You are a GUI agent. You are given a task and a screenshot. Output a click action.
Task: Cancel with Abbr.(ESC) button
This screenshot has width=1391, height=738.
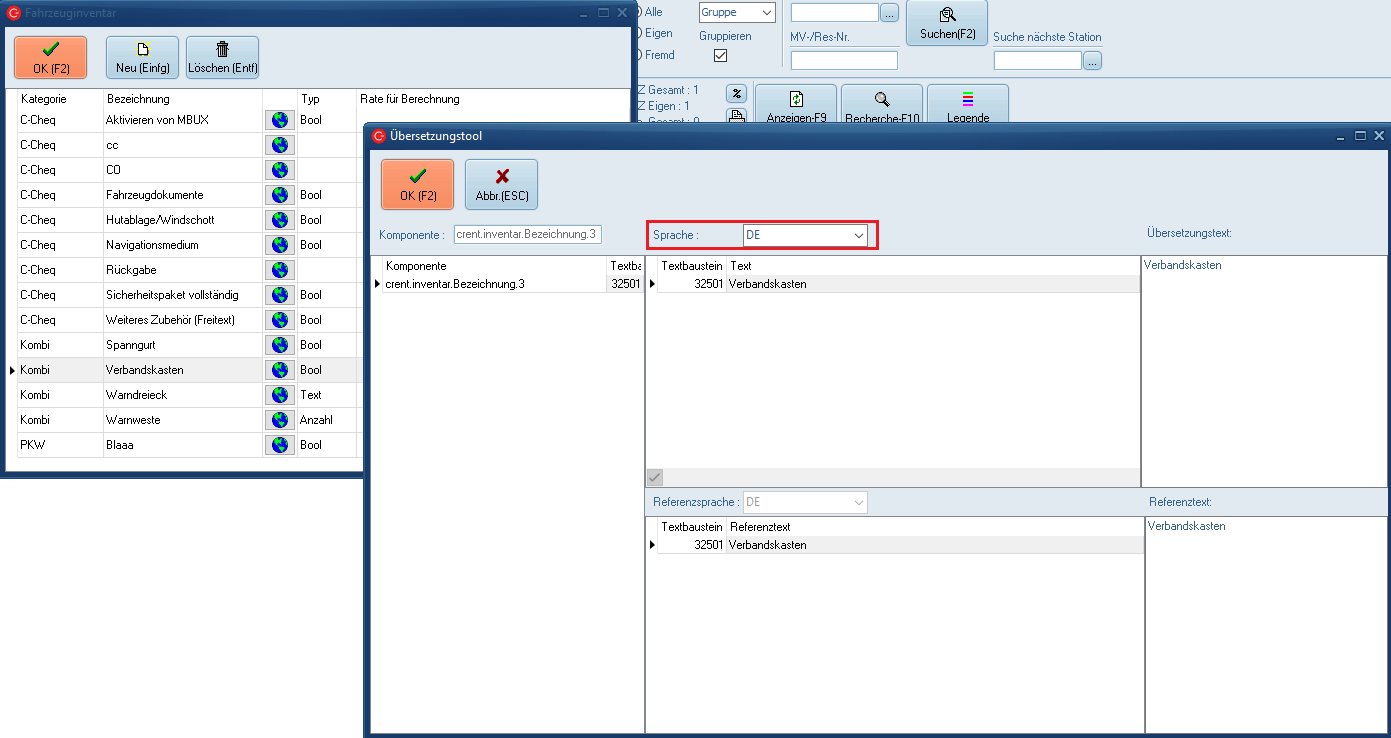501,185
